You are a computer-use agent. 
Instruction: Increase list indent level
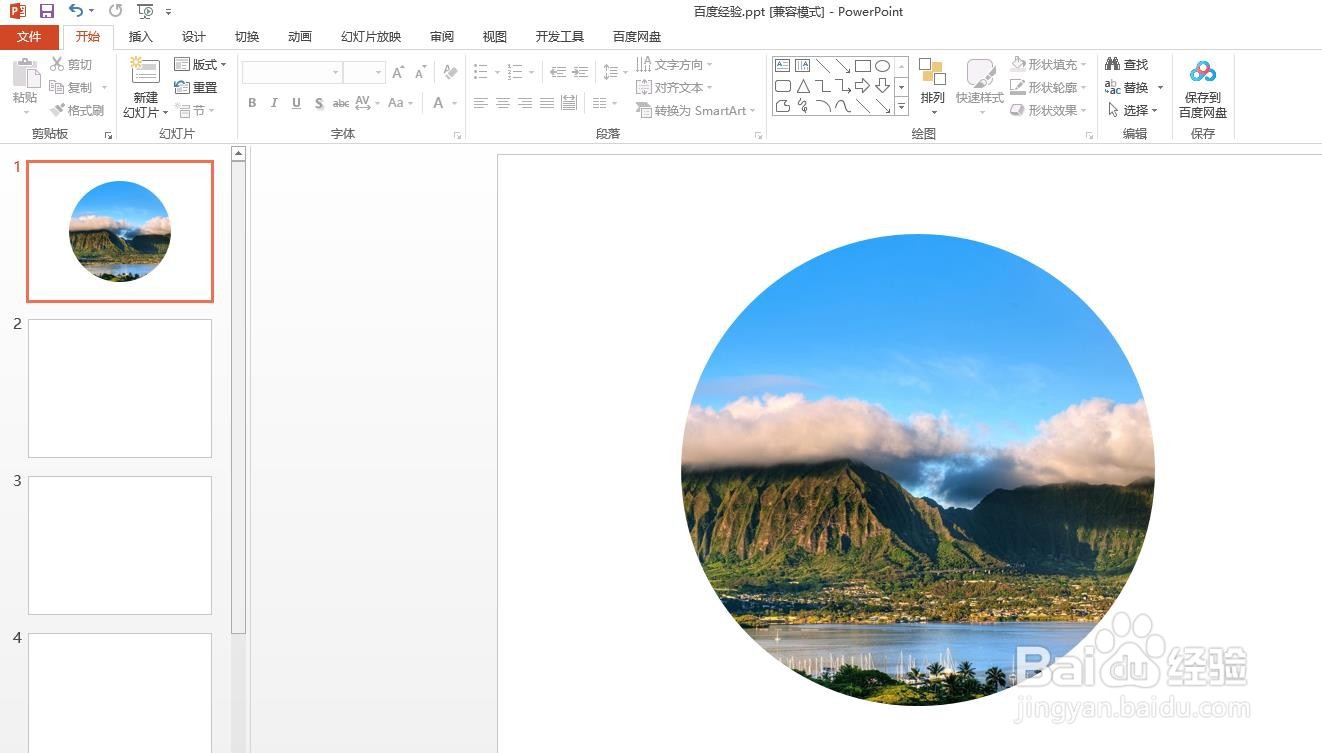click(x=580, y=72)
